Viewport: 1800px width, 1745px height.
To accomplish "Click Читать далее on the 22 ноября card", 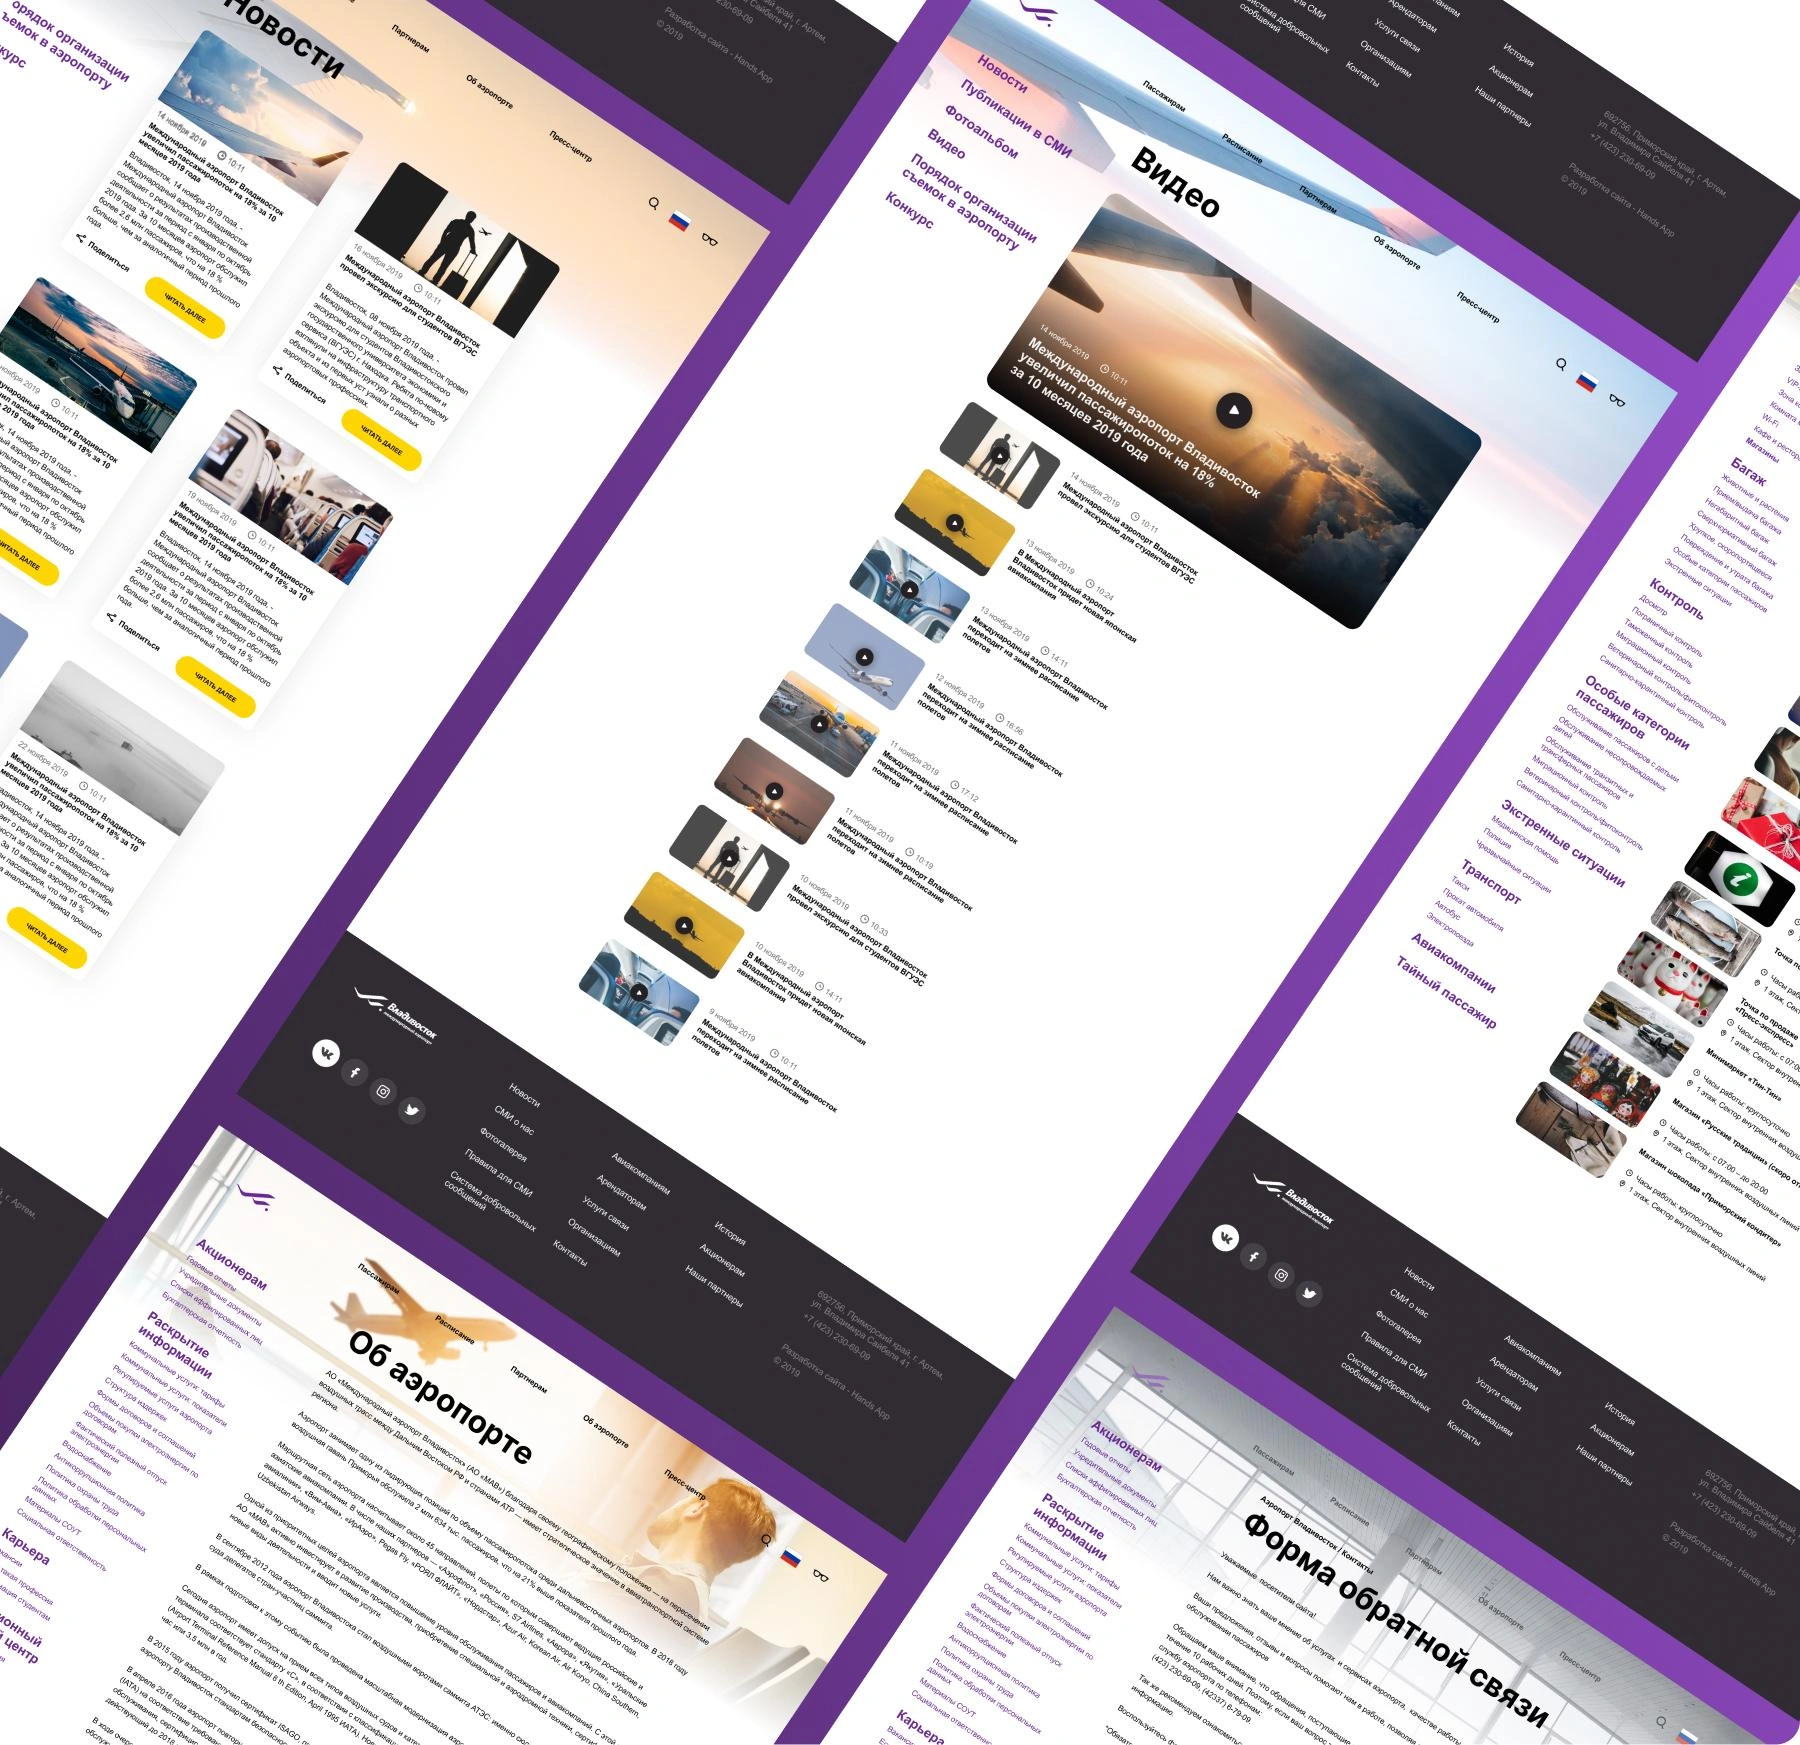I will coord(47,937).
